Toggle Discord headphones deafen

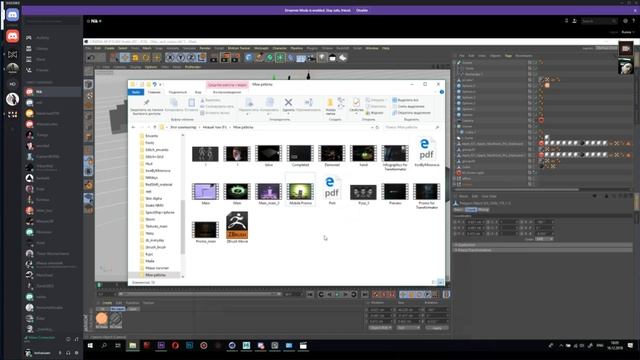[68, 353]
